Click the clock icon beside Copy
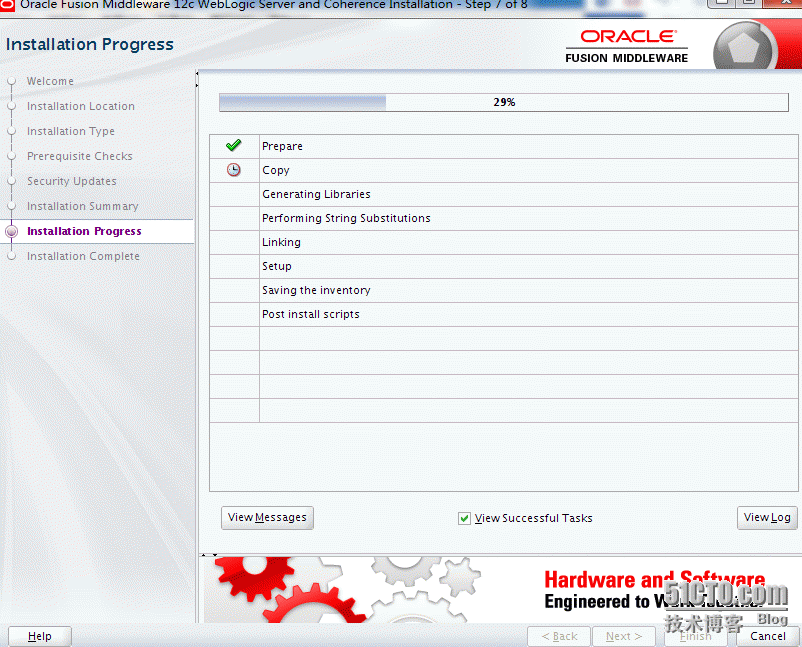Viewport: 802px width, 647px height. [234, 170]
